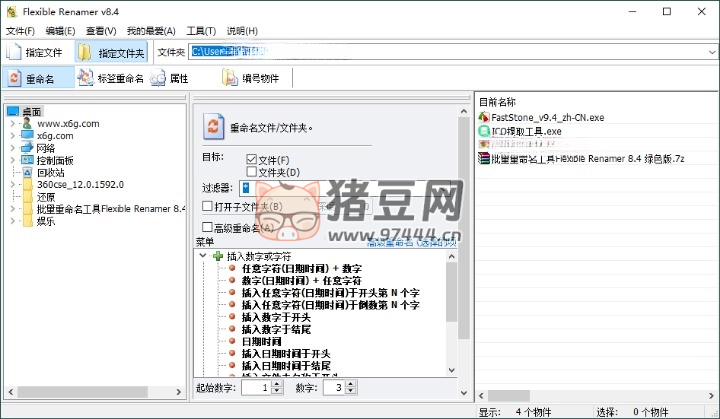Open the 编辑(E) menu
This screenshot has width=720, height=419.
coord(59,31)
